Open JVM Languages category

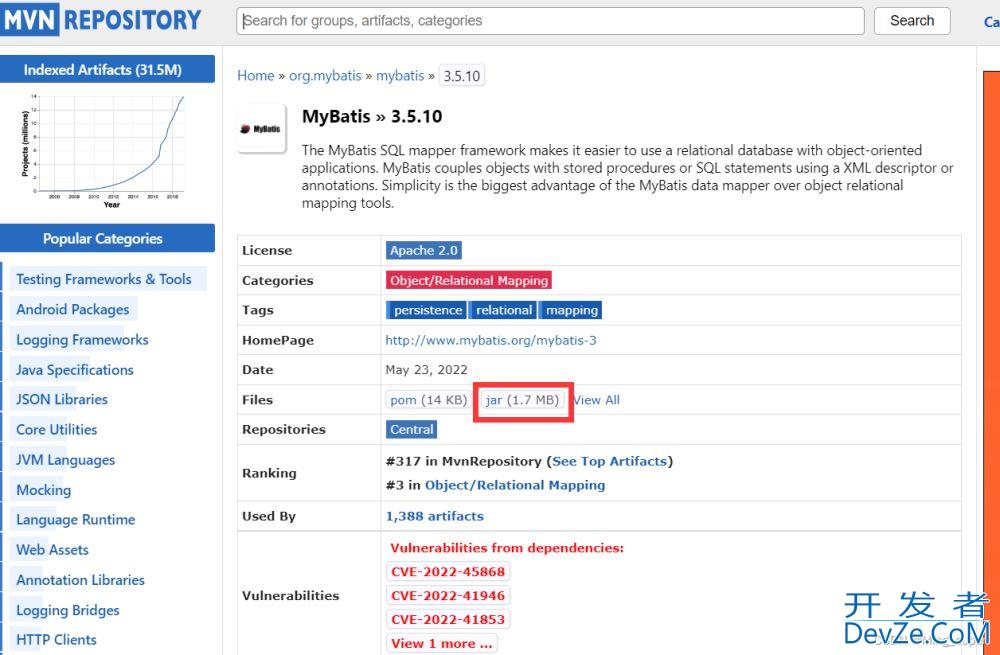coord(66,460)
